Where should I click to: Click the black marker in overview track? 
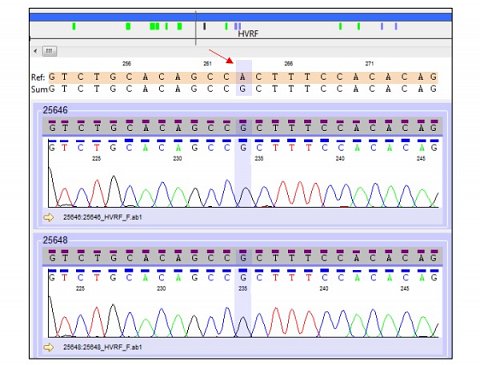(x=204, y=26)
